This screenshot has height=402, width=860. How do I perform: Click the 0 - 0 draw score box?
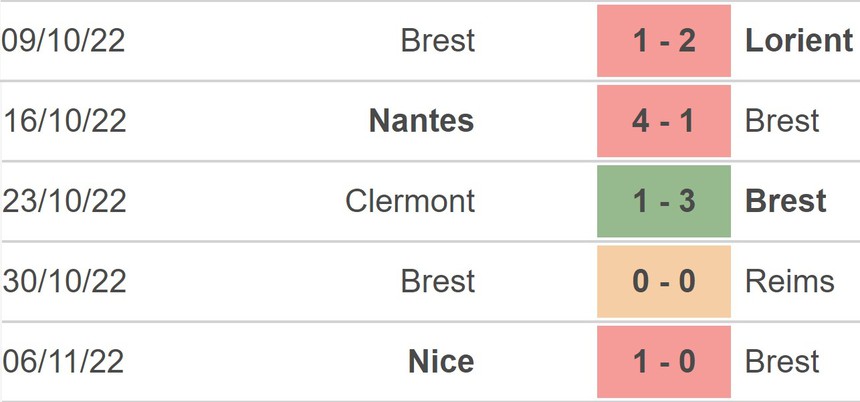pos(664,281)
